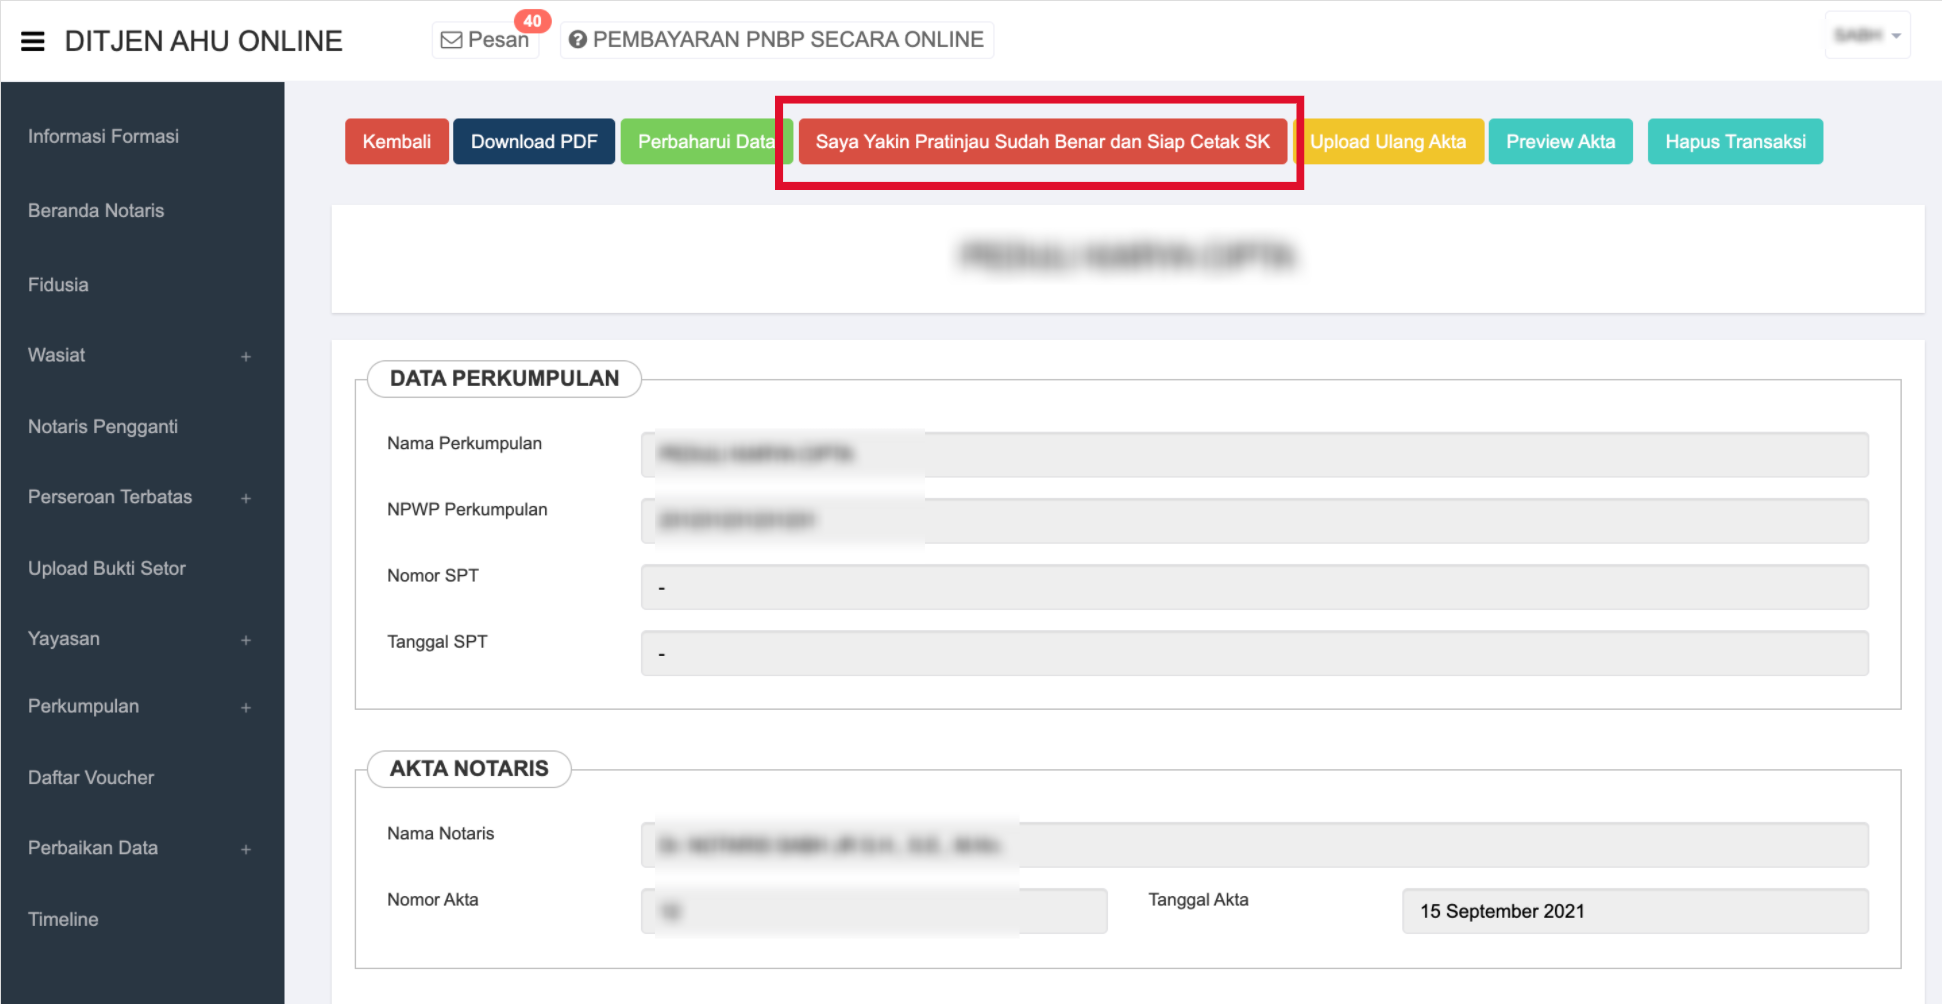Expand the Perkumpulan plus icon
1942x1004 pixels.
tap(246, 708)
